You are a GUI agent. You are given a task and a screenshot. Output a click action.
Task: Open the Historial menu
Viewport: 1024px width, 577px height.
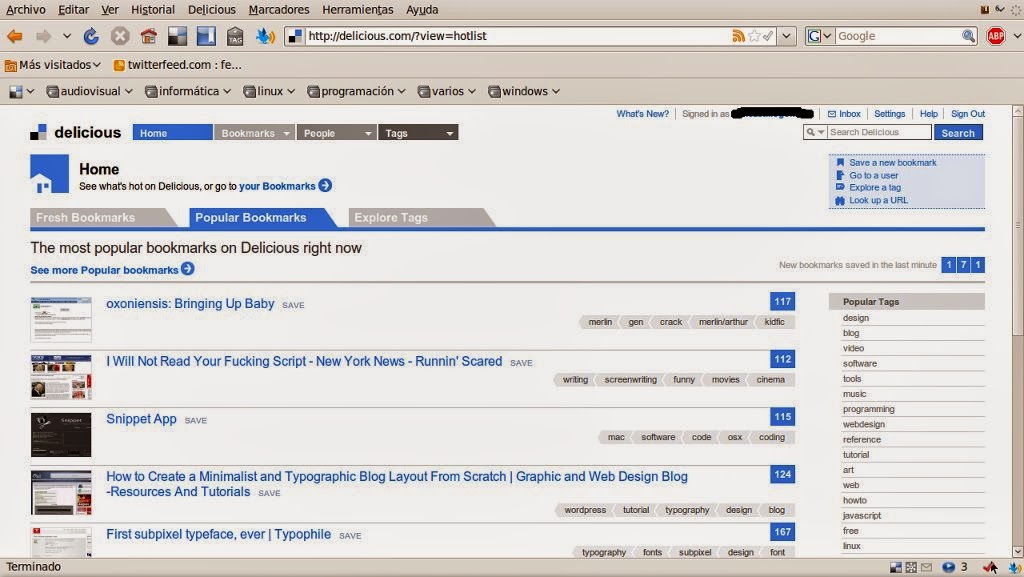(153, 10)
